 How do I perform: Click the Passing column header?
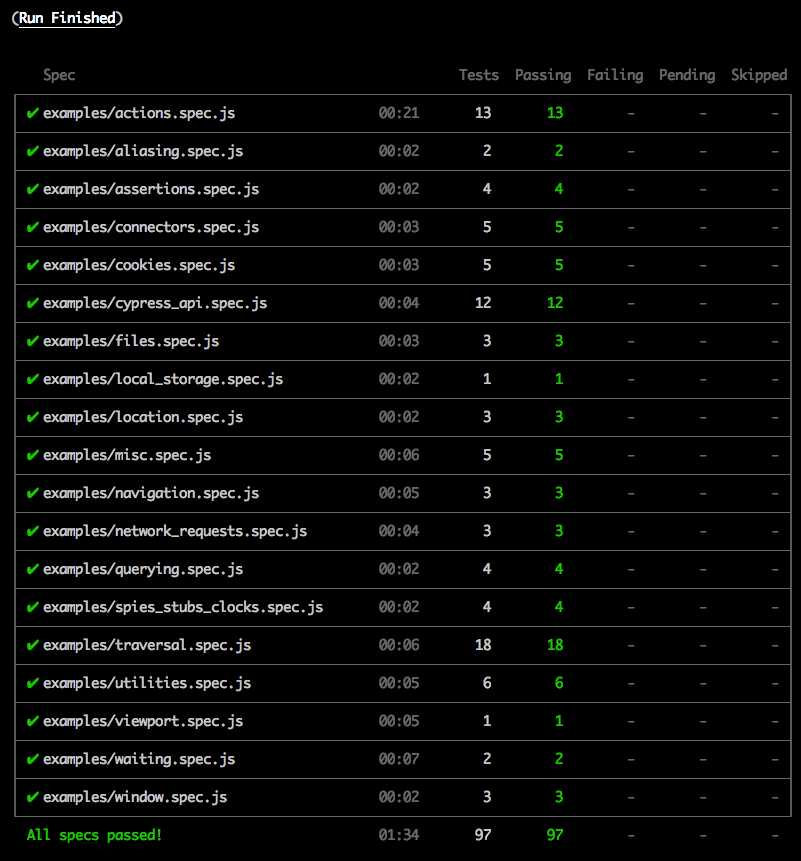pos(543,75)
